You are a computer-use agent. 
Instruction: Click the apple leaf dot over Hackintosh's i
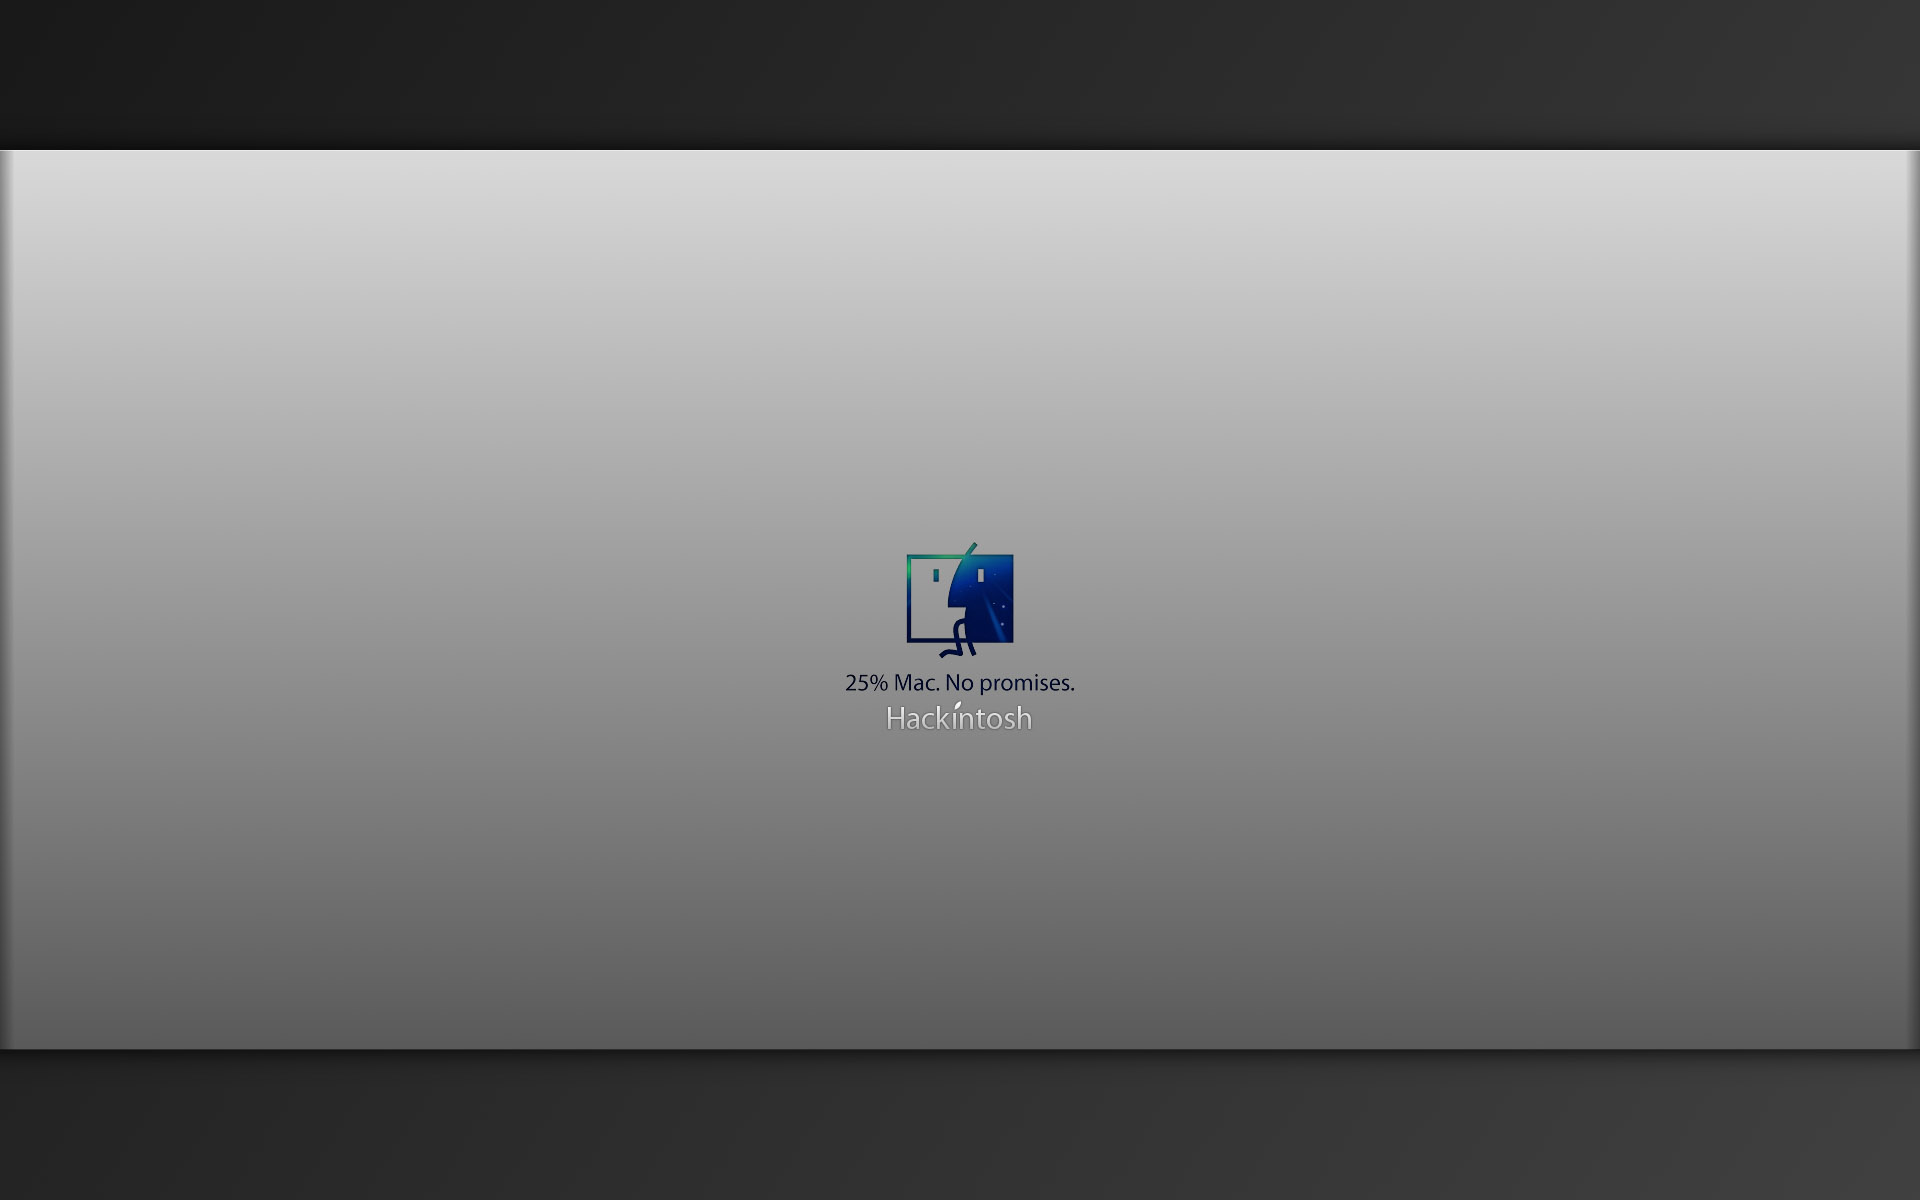tap(957, 705)
